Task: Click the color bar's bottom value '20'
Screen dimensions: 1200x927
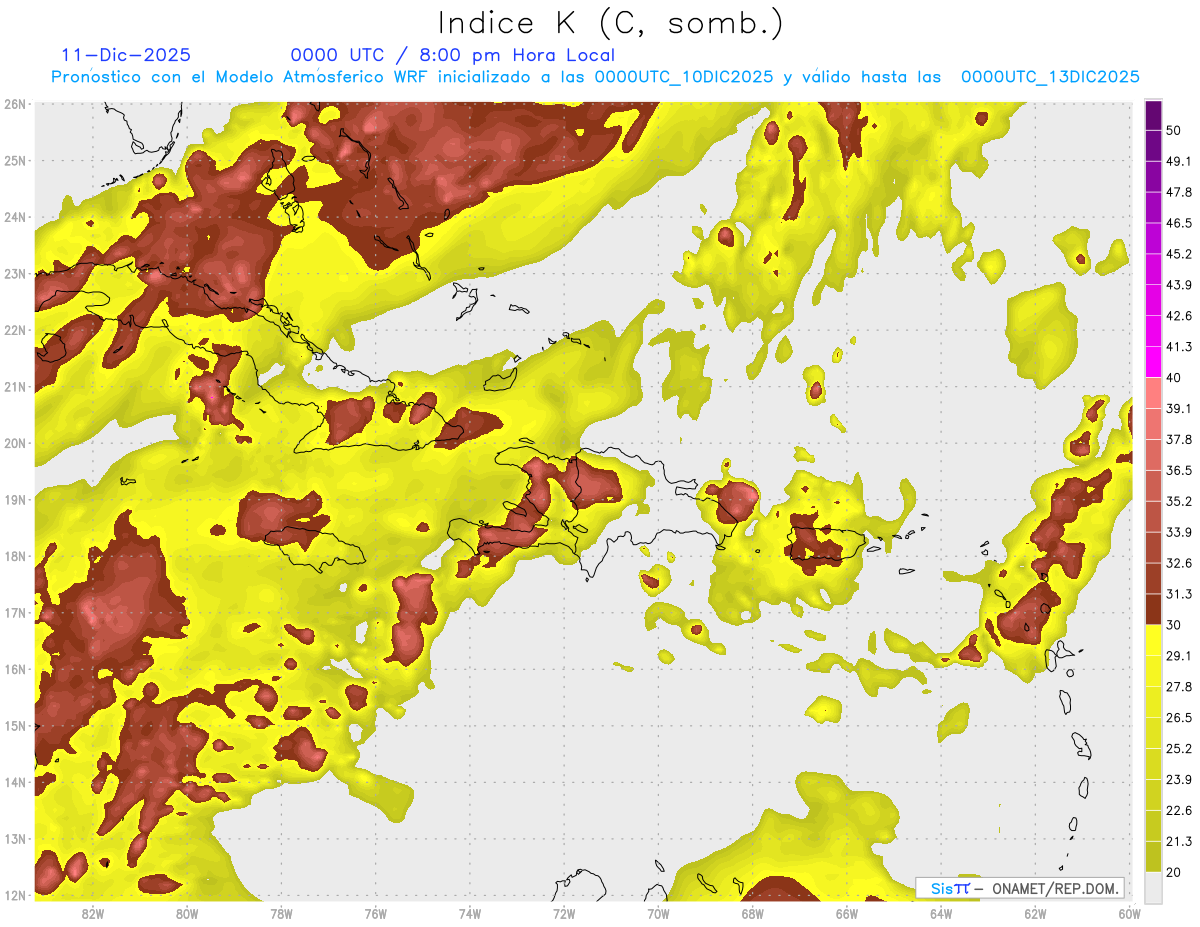Action: 1174,872
